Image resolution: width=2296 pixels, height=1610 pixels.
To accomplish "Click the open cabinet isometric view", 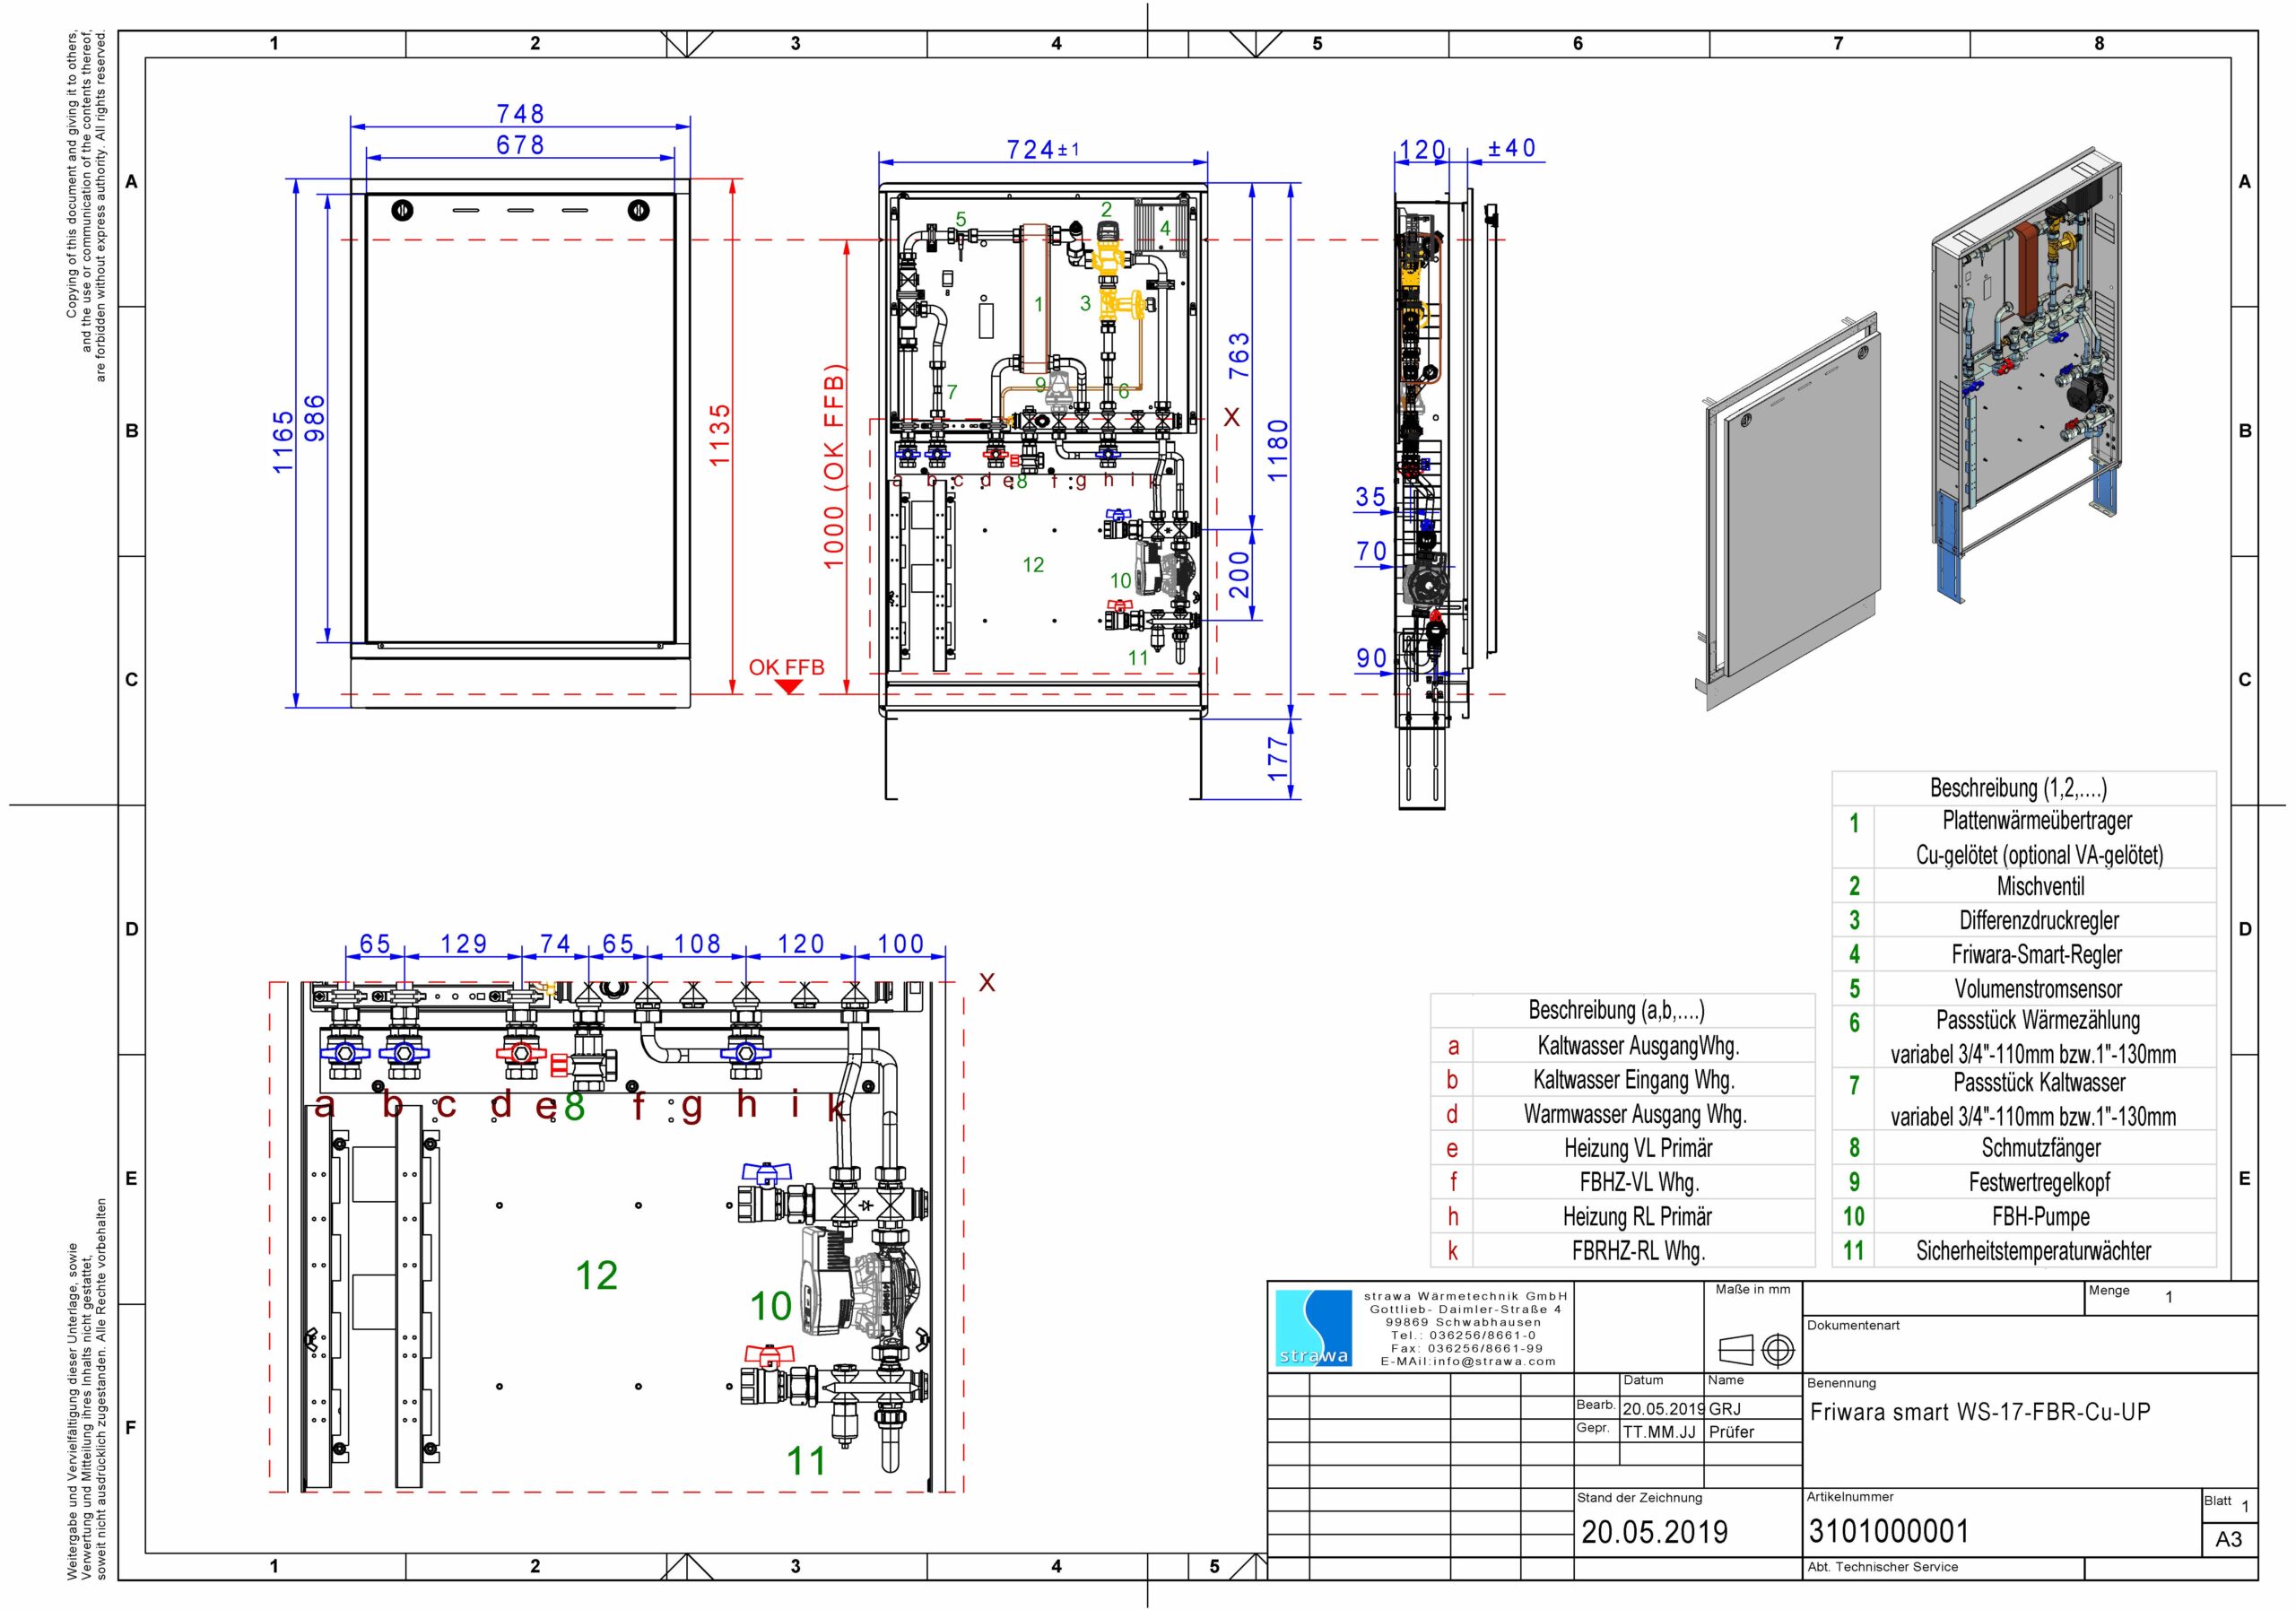I will 2028,375.
